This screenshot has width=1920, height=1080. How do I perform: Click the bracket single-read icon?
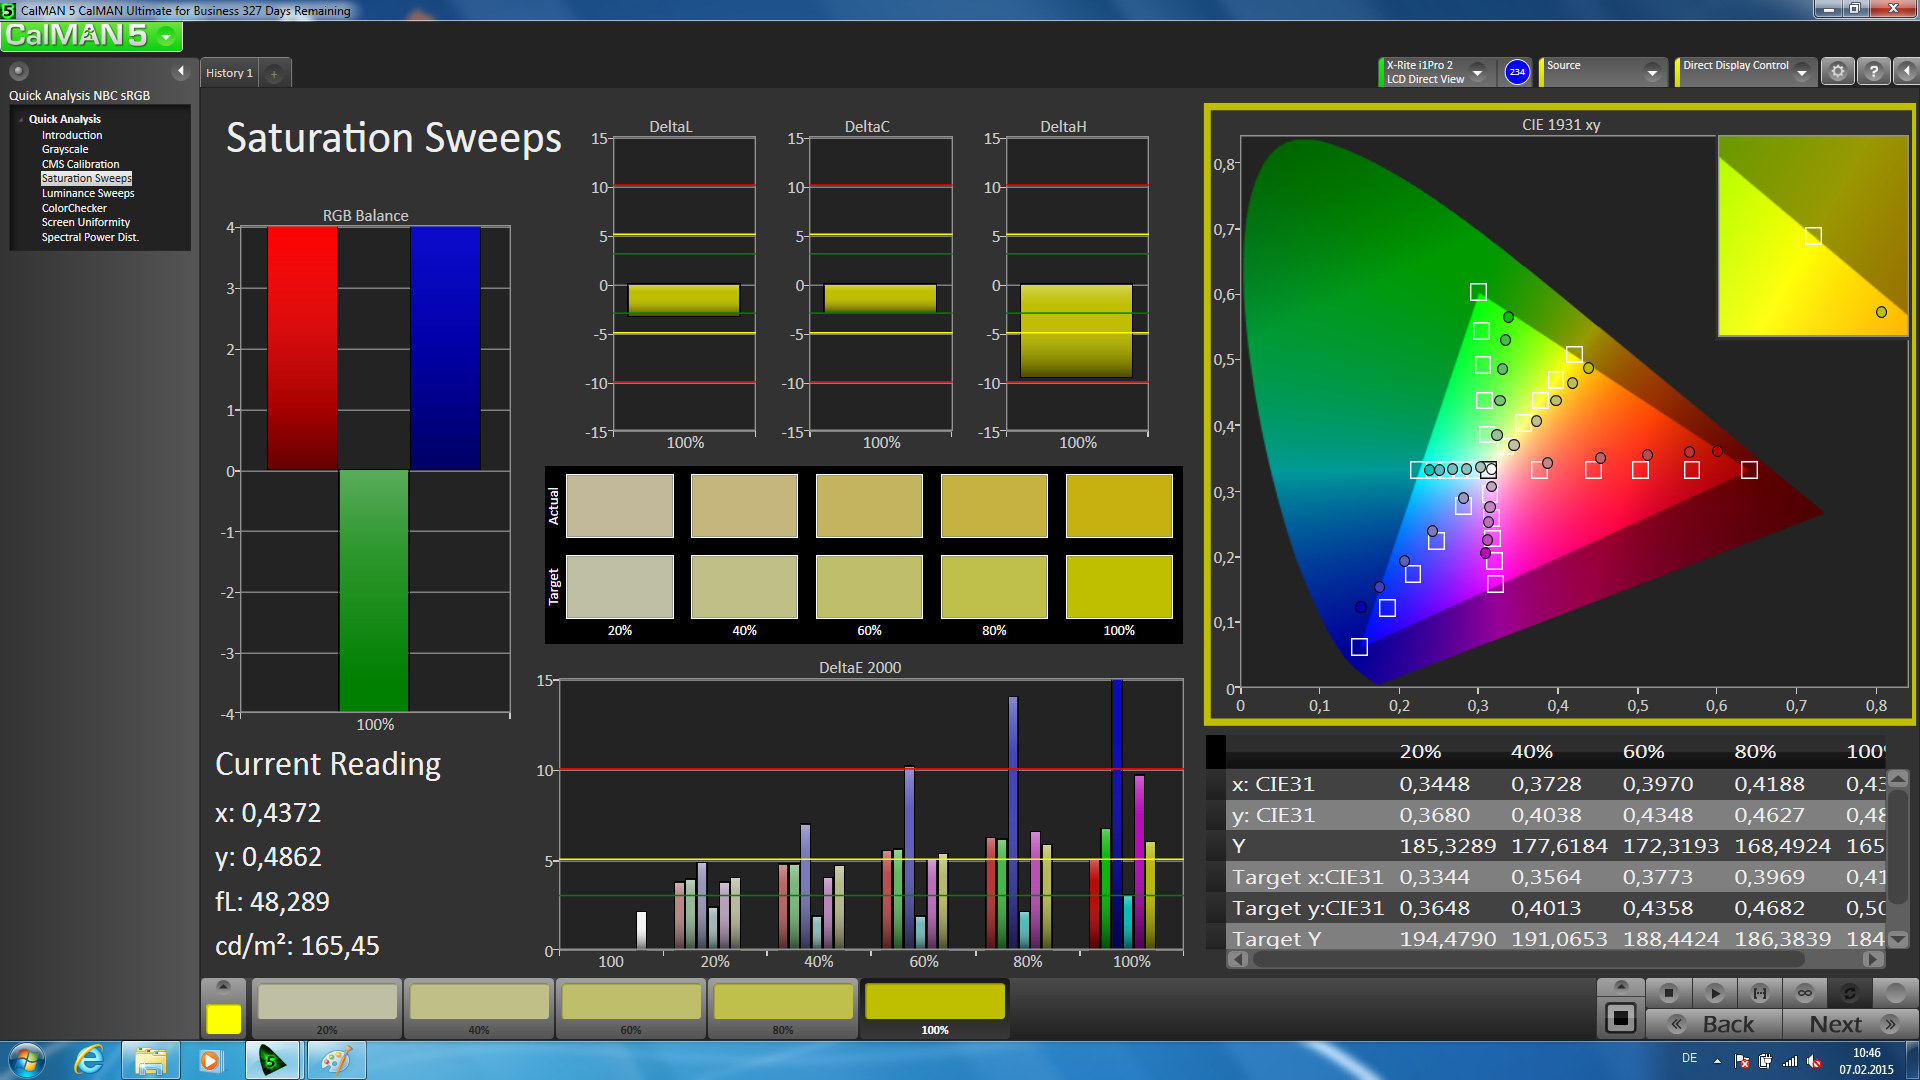click(x=1759, y=993)
